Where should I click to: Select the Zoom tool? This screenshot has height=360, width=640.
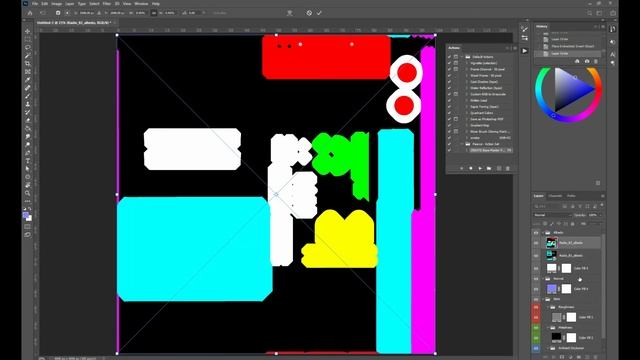tap(28, 193)
